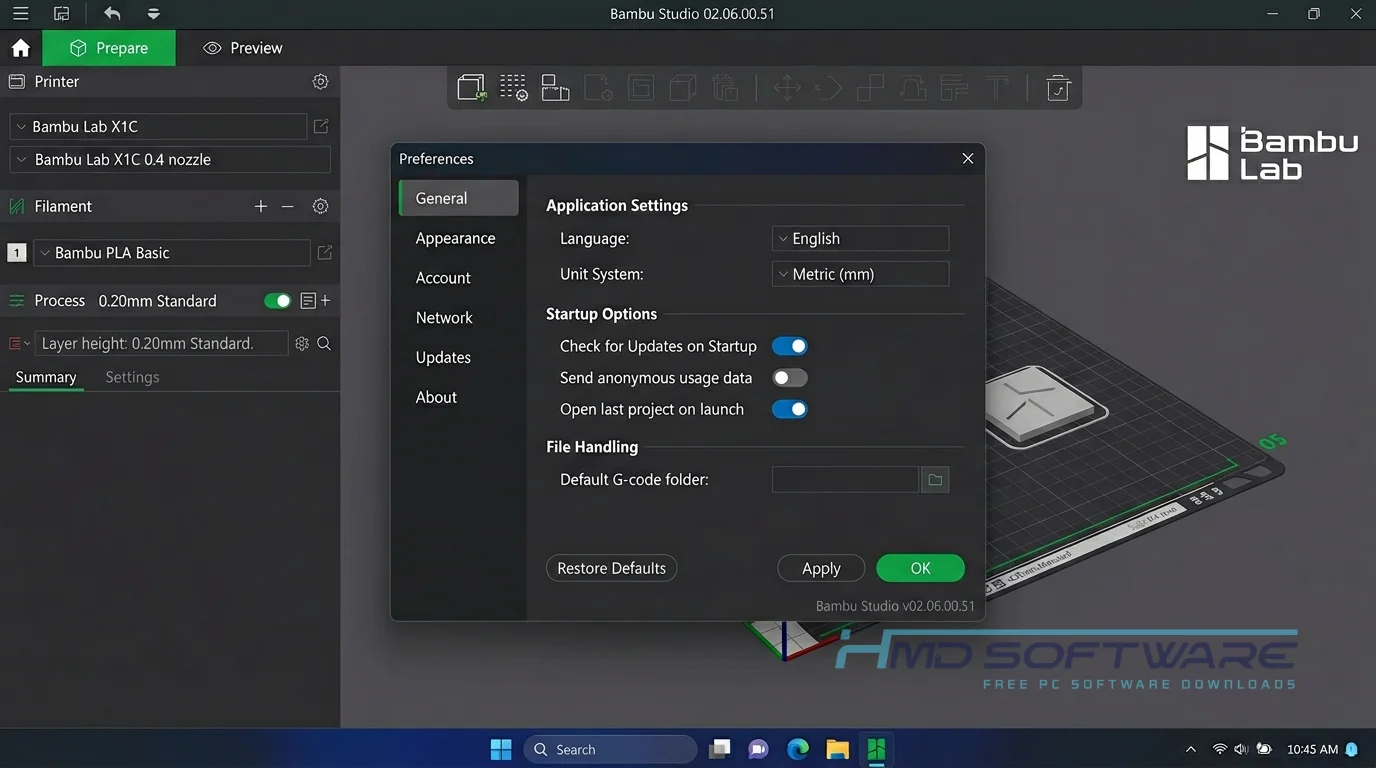Select the Summary tab
1376x768 pixels.
click(46, 377)
